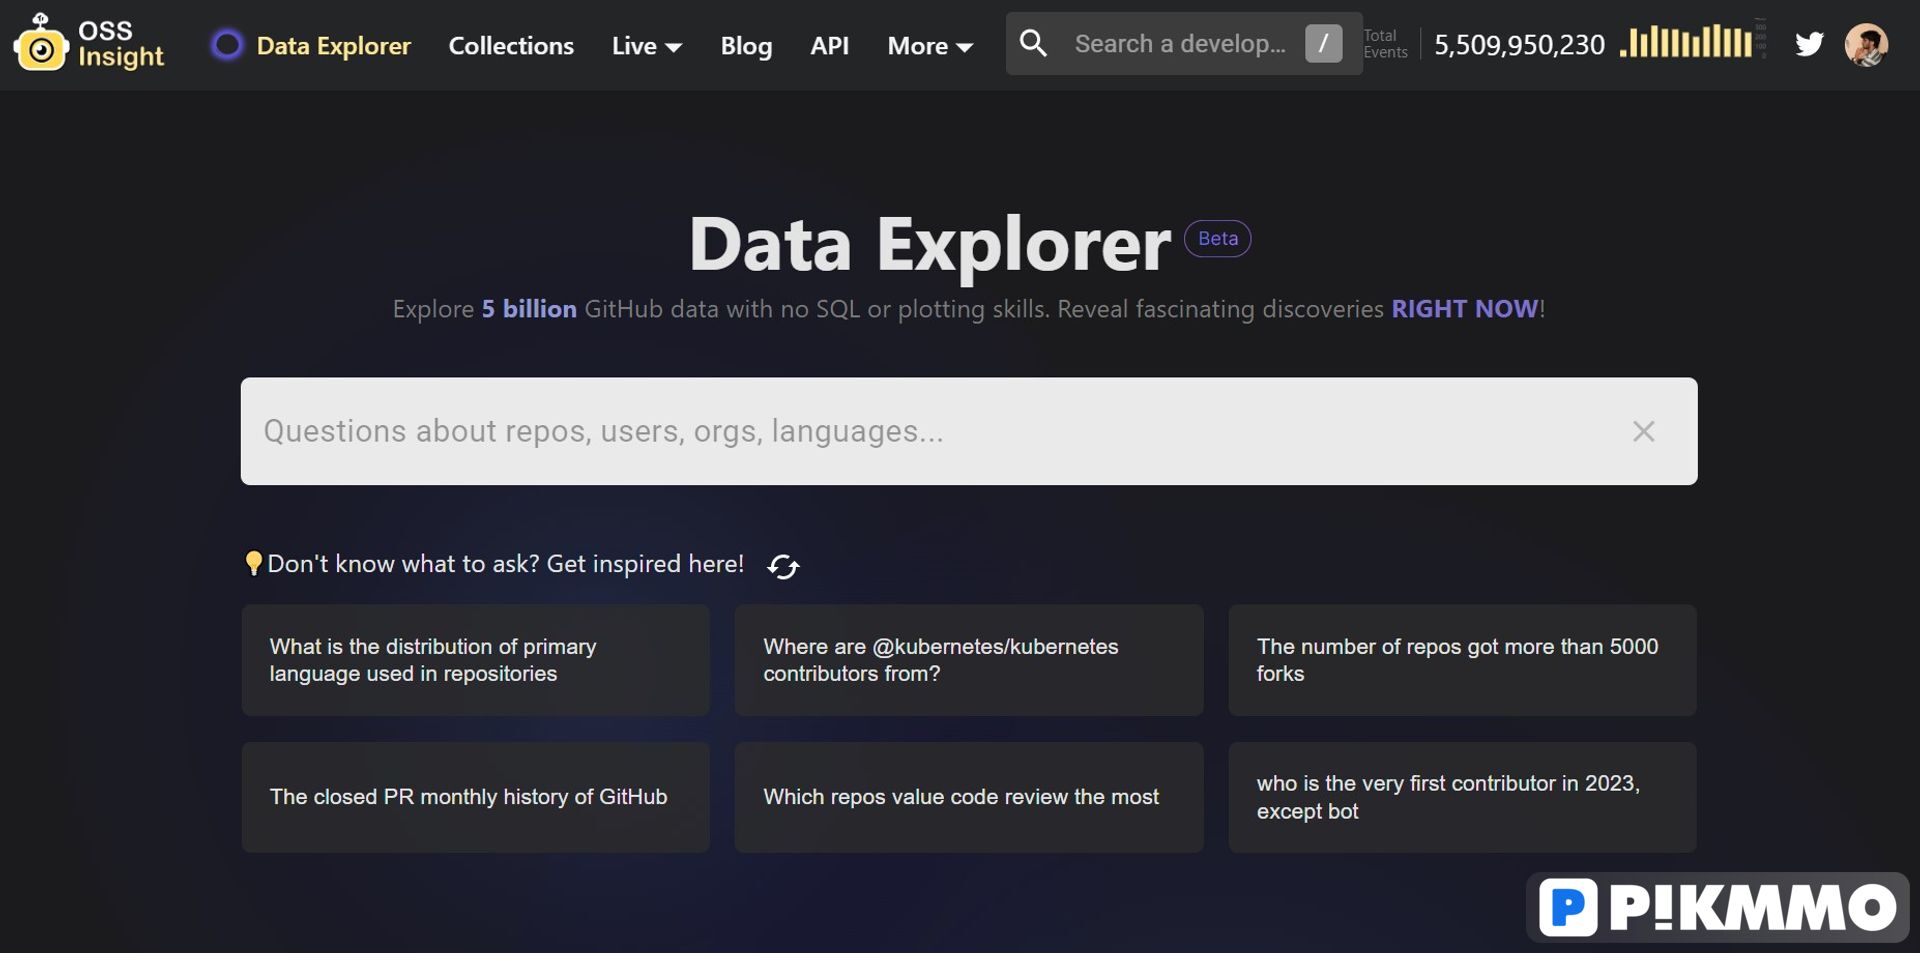Select repos with more than 5000 forks

click(x=1462, y=660)
